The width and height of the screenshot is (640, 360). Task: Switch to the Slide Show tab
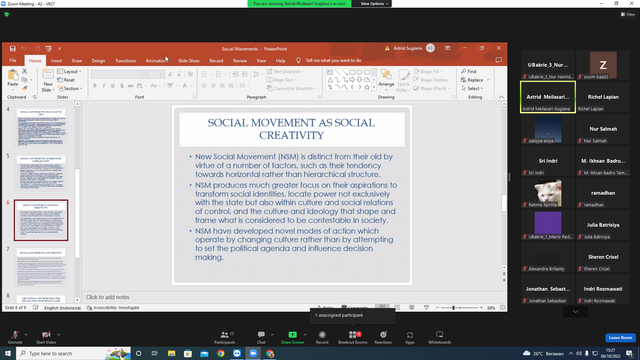click(189, 60)
